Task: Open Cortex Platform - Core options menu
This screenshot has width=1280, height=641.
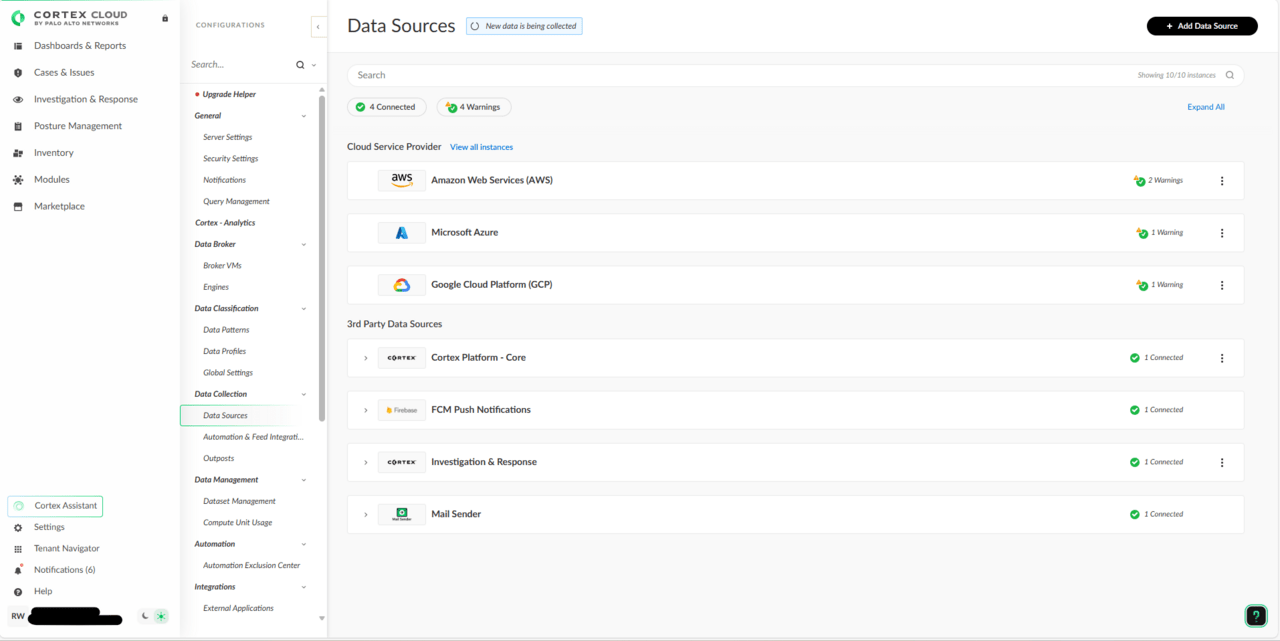Action: coord(1222,358)
